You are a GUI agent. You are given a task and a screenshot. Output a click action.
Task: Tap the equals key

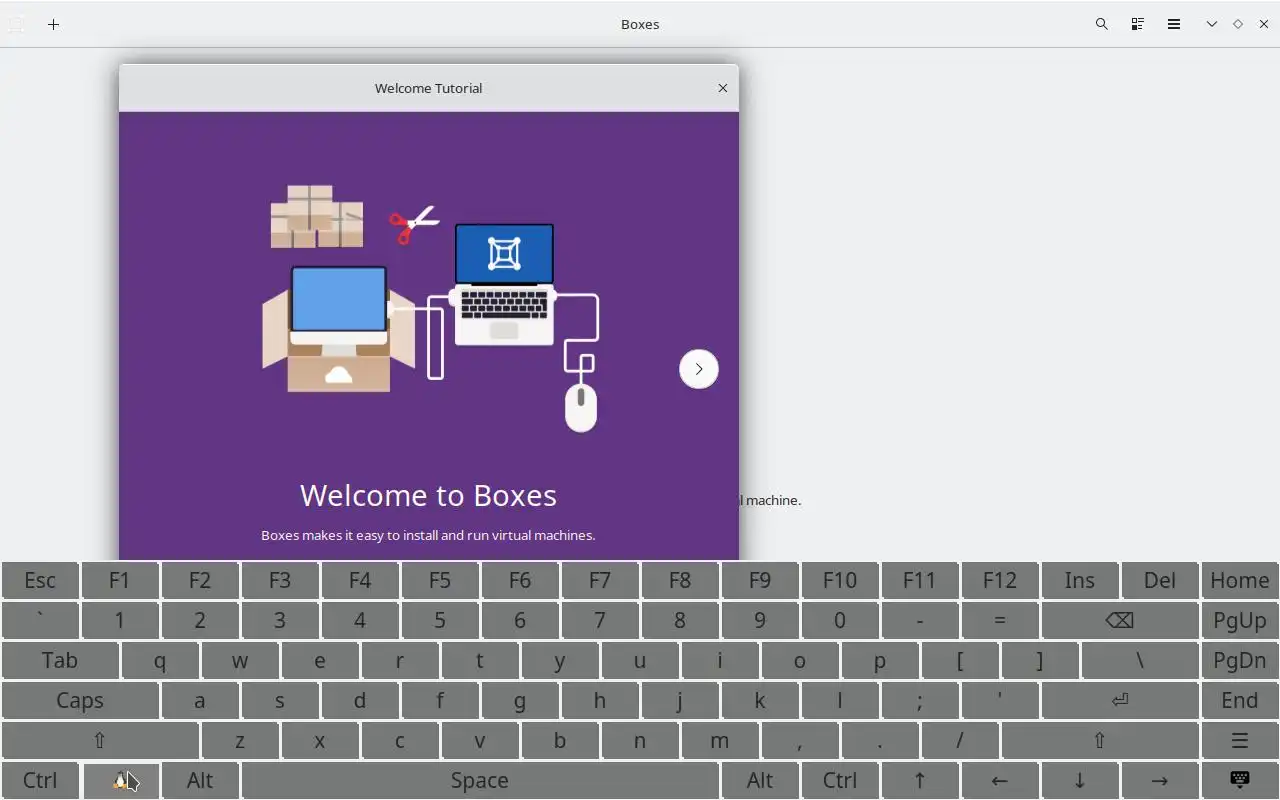(1000, 620)
